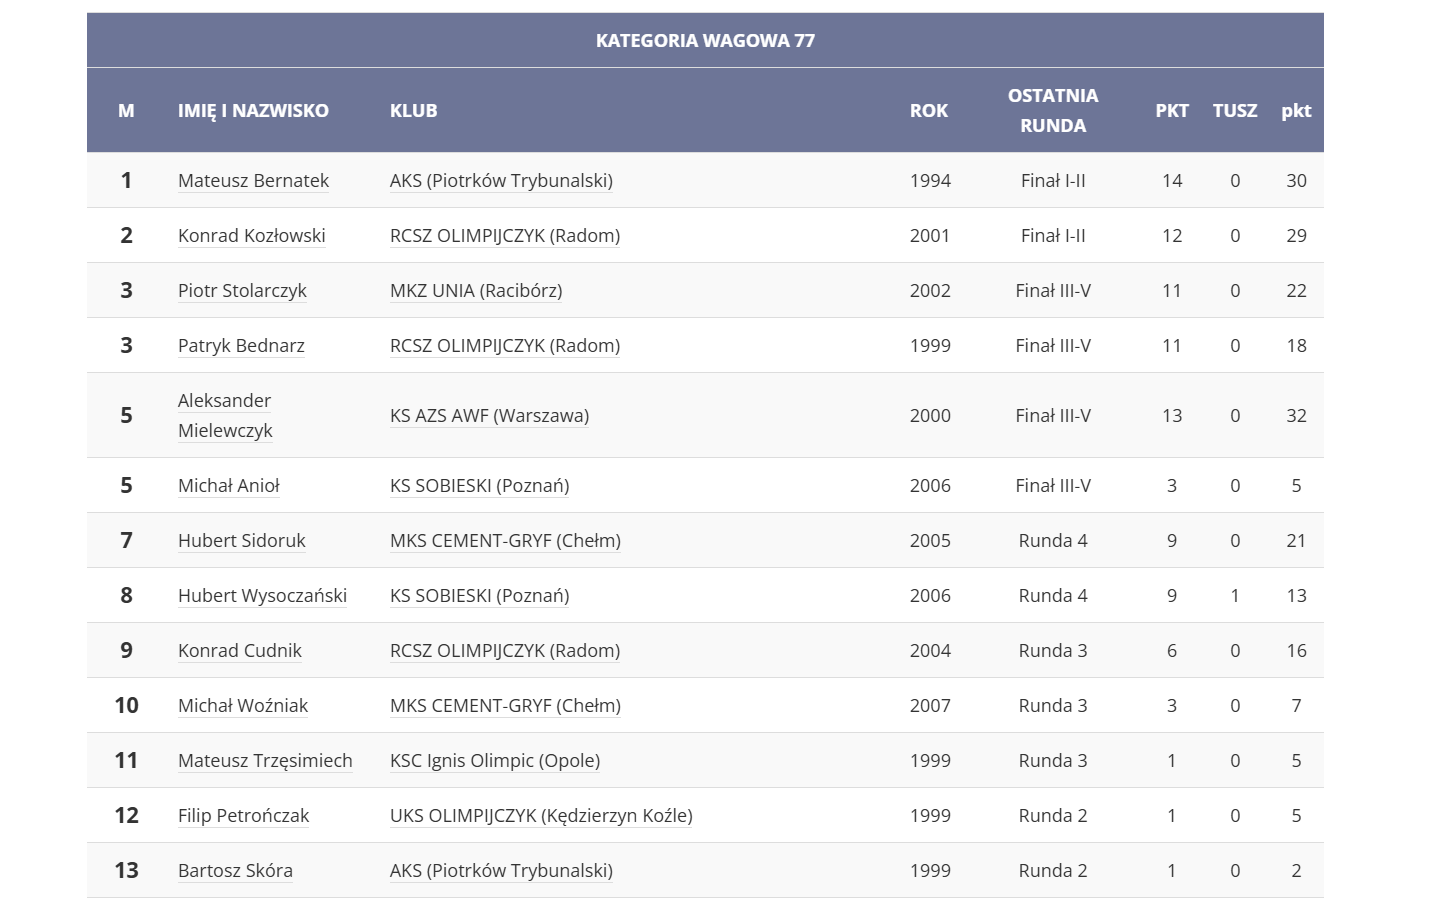Image resolution: width=1448 pixels, height=913 pixels.
Task: Select the Patryk Bednarz link
Action: [x=241, y=346]
